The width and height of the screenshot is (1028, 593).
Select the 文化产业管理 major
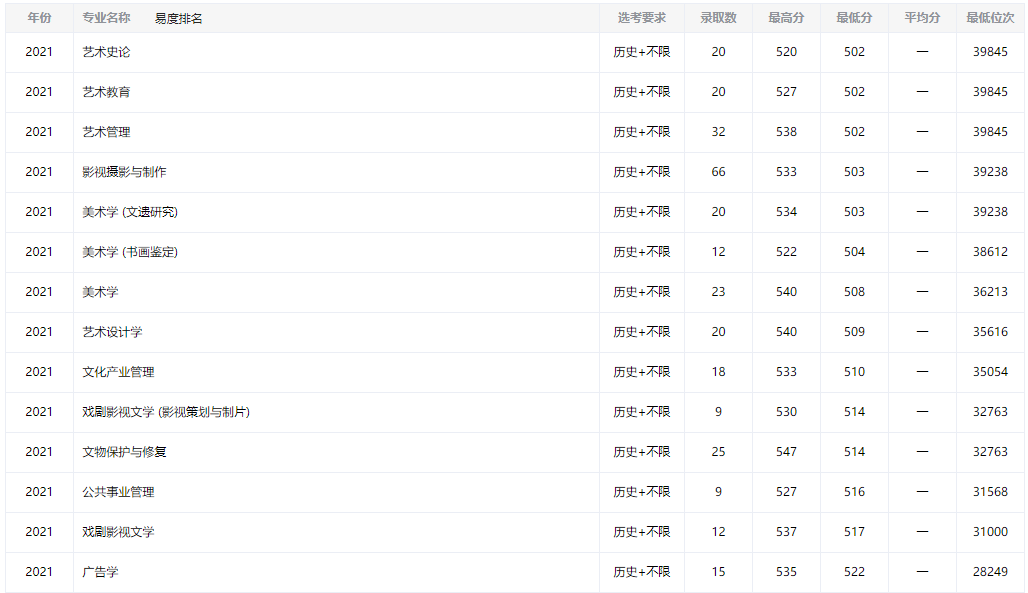tap(118, 372)
